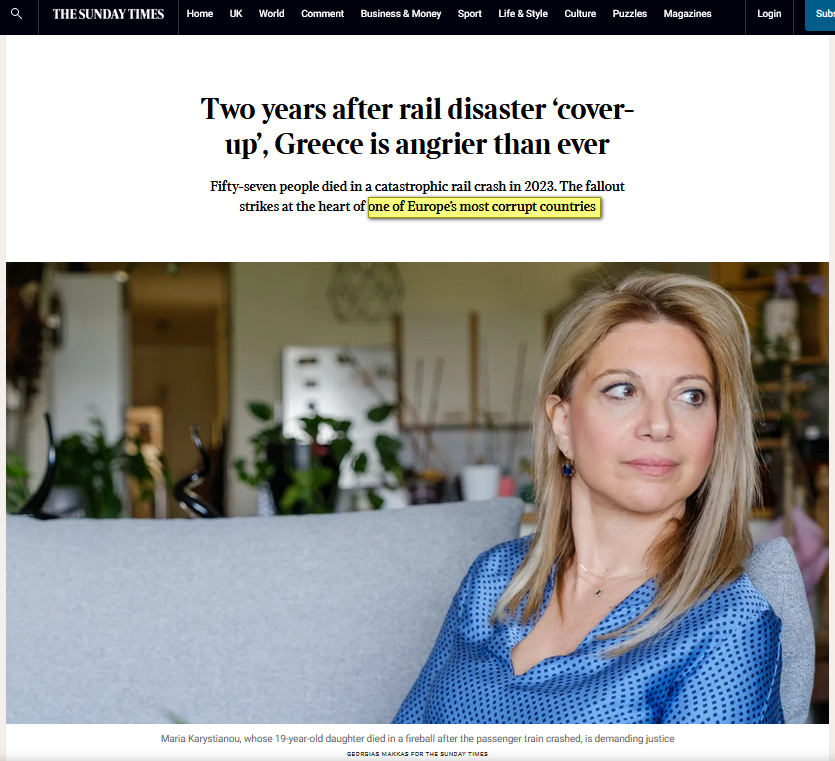Go to the Home section

[x=200, y=14]
